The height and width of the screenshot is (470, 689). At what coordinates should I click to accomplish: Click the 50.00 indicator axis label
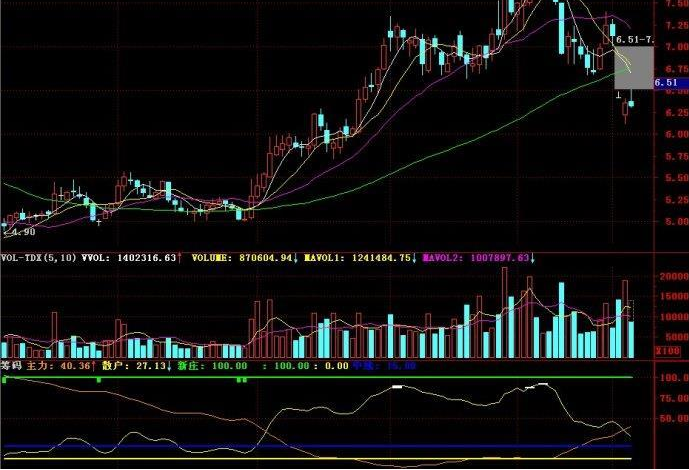coord(674,419)
